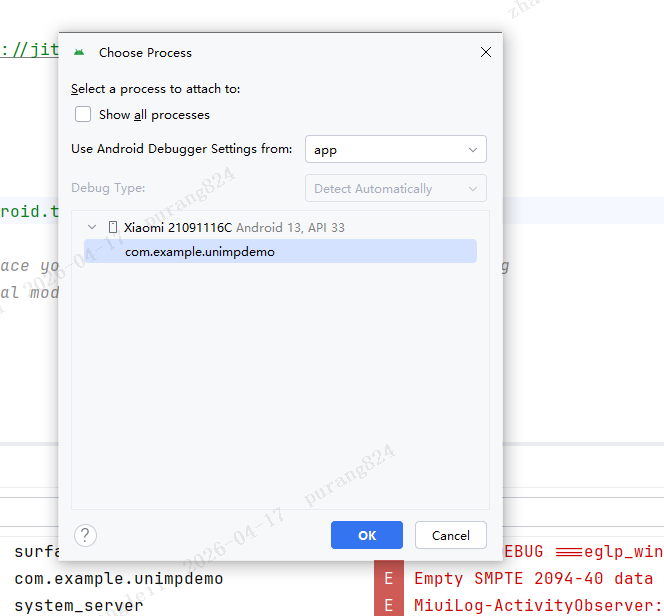The height and width of the screenshot is (616, 664).
Task: Click com.example.unimpdemo in the logcat list
Action: [119, 579]
